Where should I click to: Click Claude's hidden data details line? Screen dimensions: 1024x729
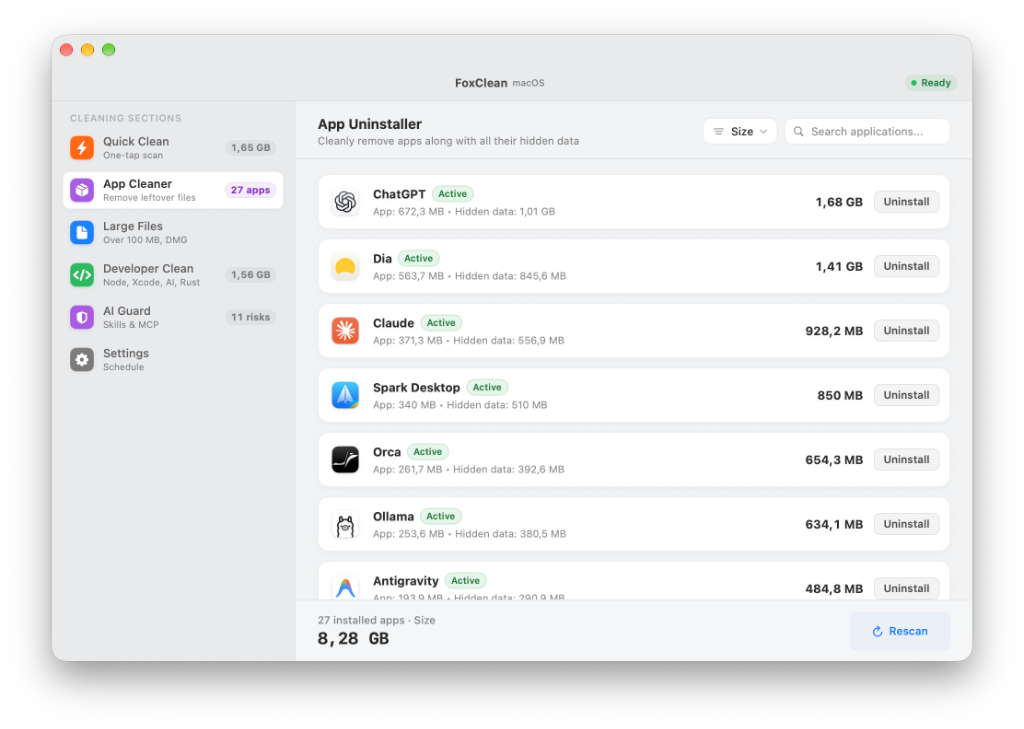[x=468, y=340]
